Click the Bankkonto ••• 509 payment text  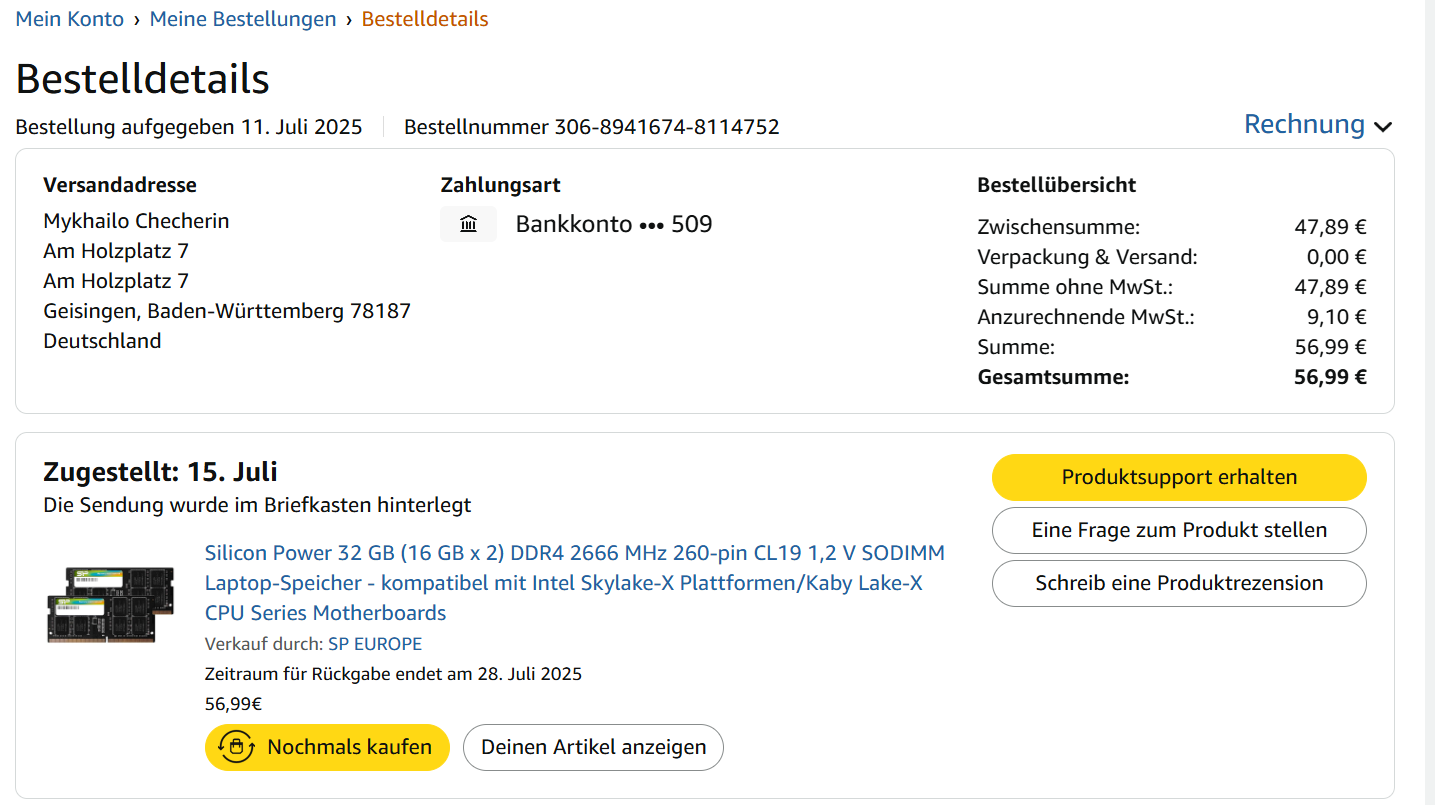point(613,224)
